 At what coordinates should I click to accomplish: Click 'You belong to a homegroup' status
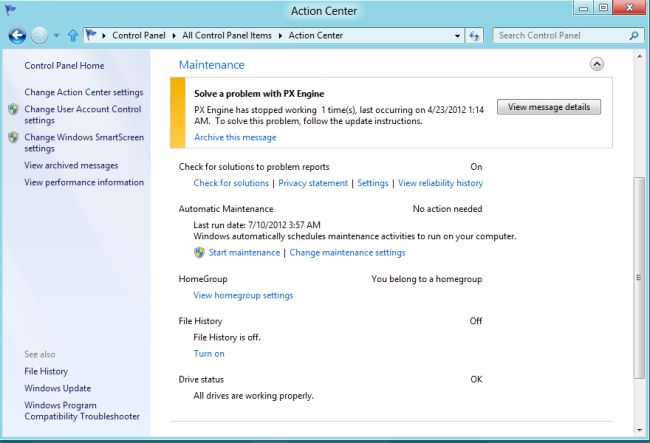click(427, 279)
